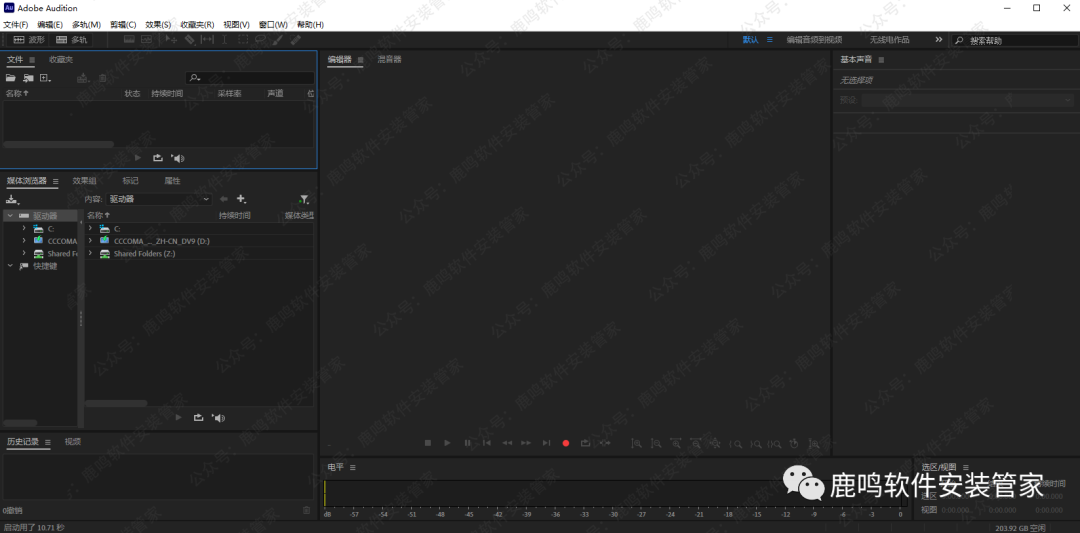Switch to Multitrack view
Viewport: 1080px width, 533px height.
[72, 40]
